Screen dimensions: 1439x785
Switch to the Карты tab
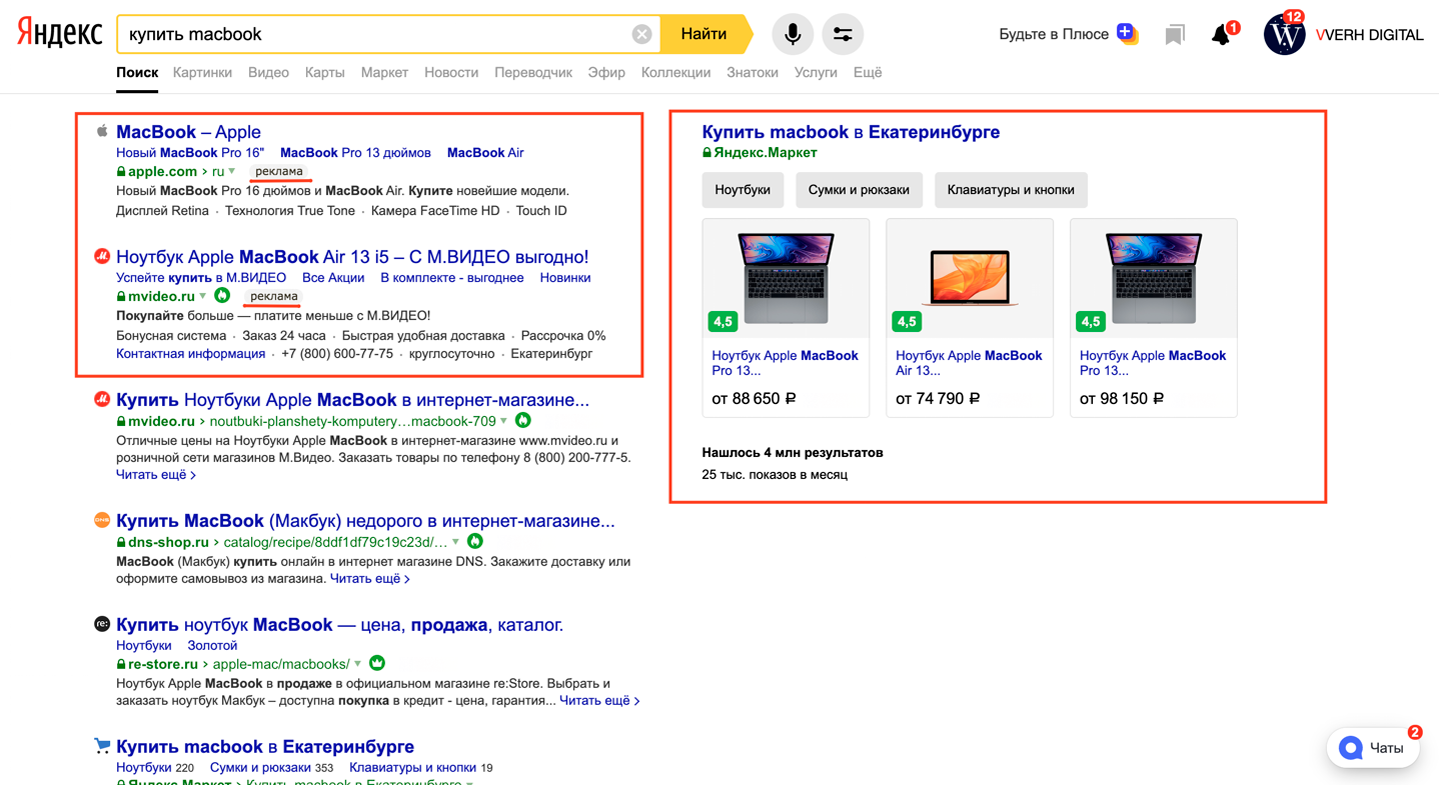click(x=325, y=72)
